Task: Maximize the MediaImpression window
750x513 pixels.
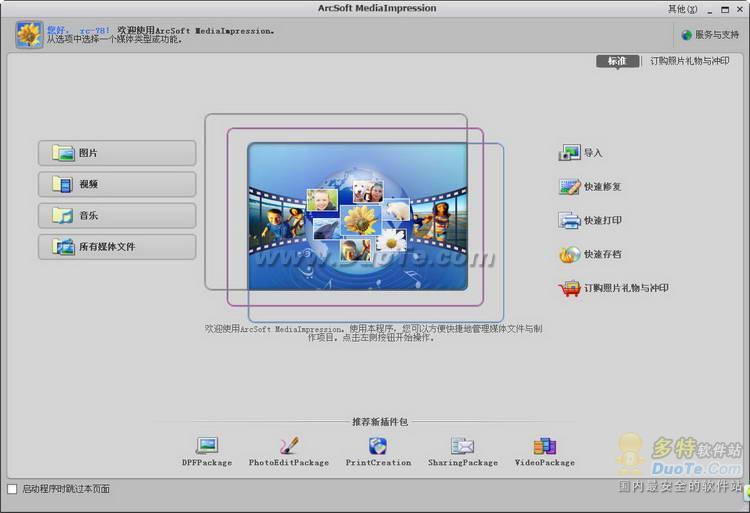Action: coord(725,10)
